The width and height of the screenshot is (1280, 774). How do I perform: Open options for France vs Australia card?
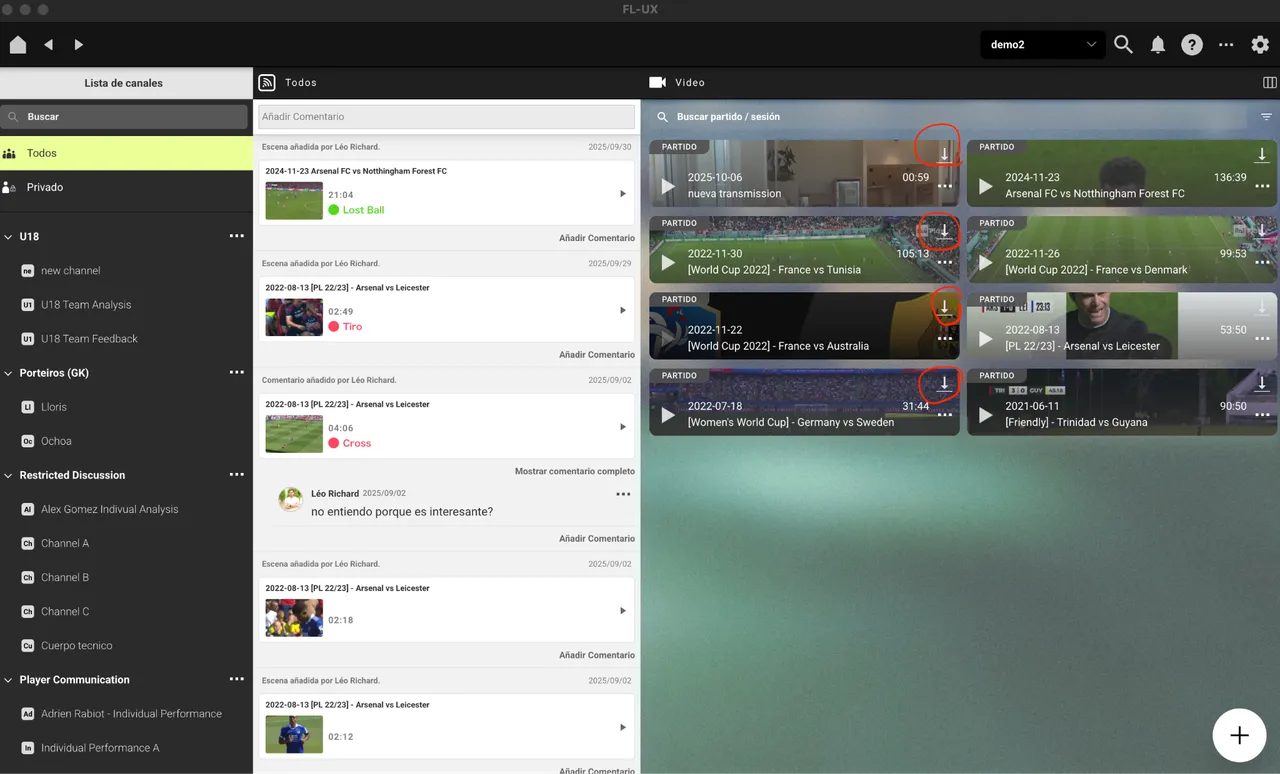tap(944, 339)
